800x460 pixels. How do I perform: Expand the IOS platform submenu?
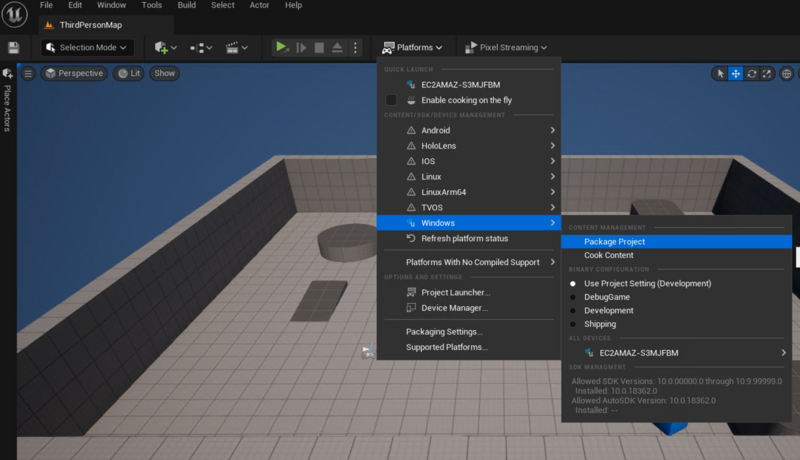(x=469, y=161)
